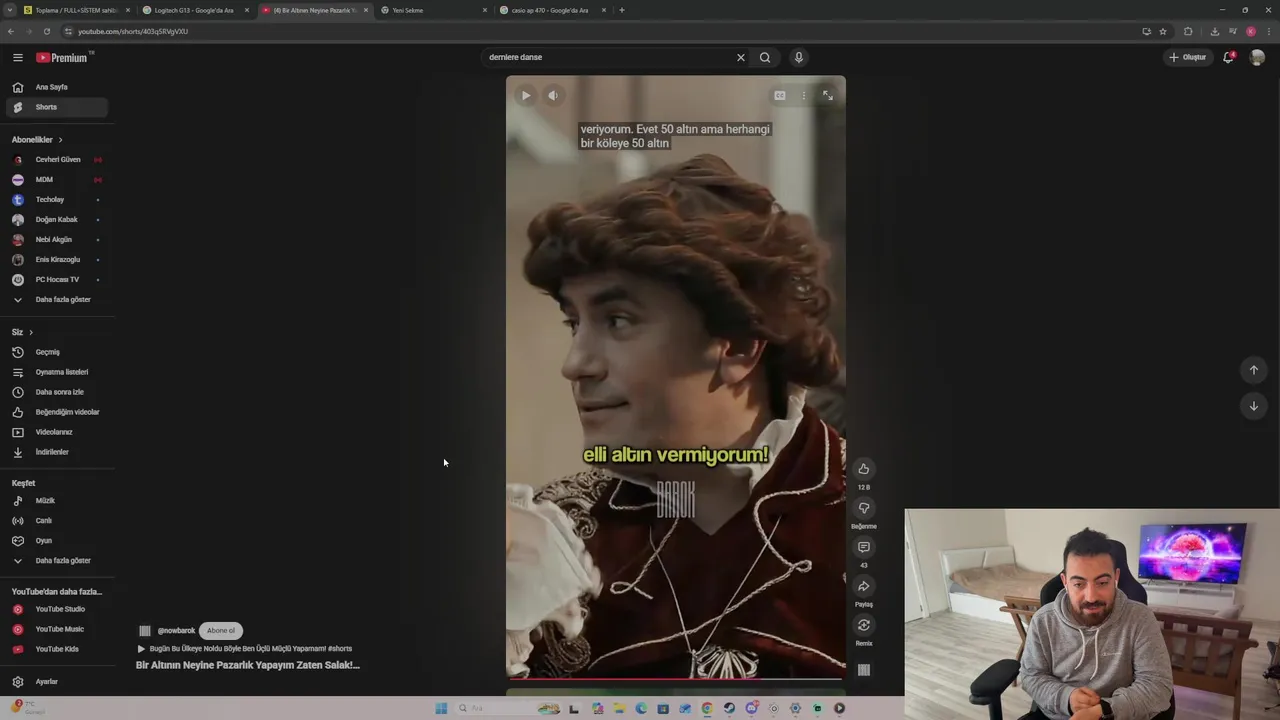
Task: Click inside the YouTube search field
Action: click(608, 57)
